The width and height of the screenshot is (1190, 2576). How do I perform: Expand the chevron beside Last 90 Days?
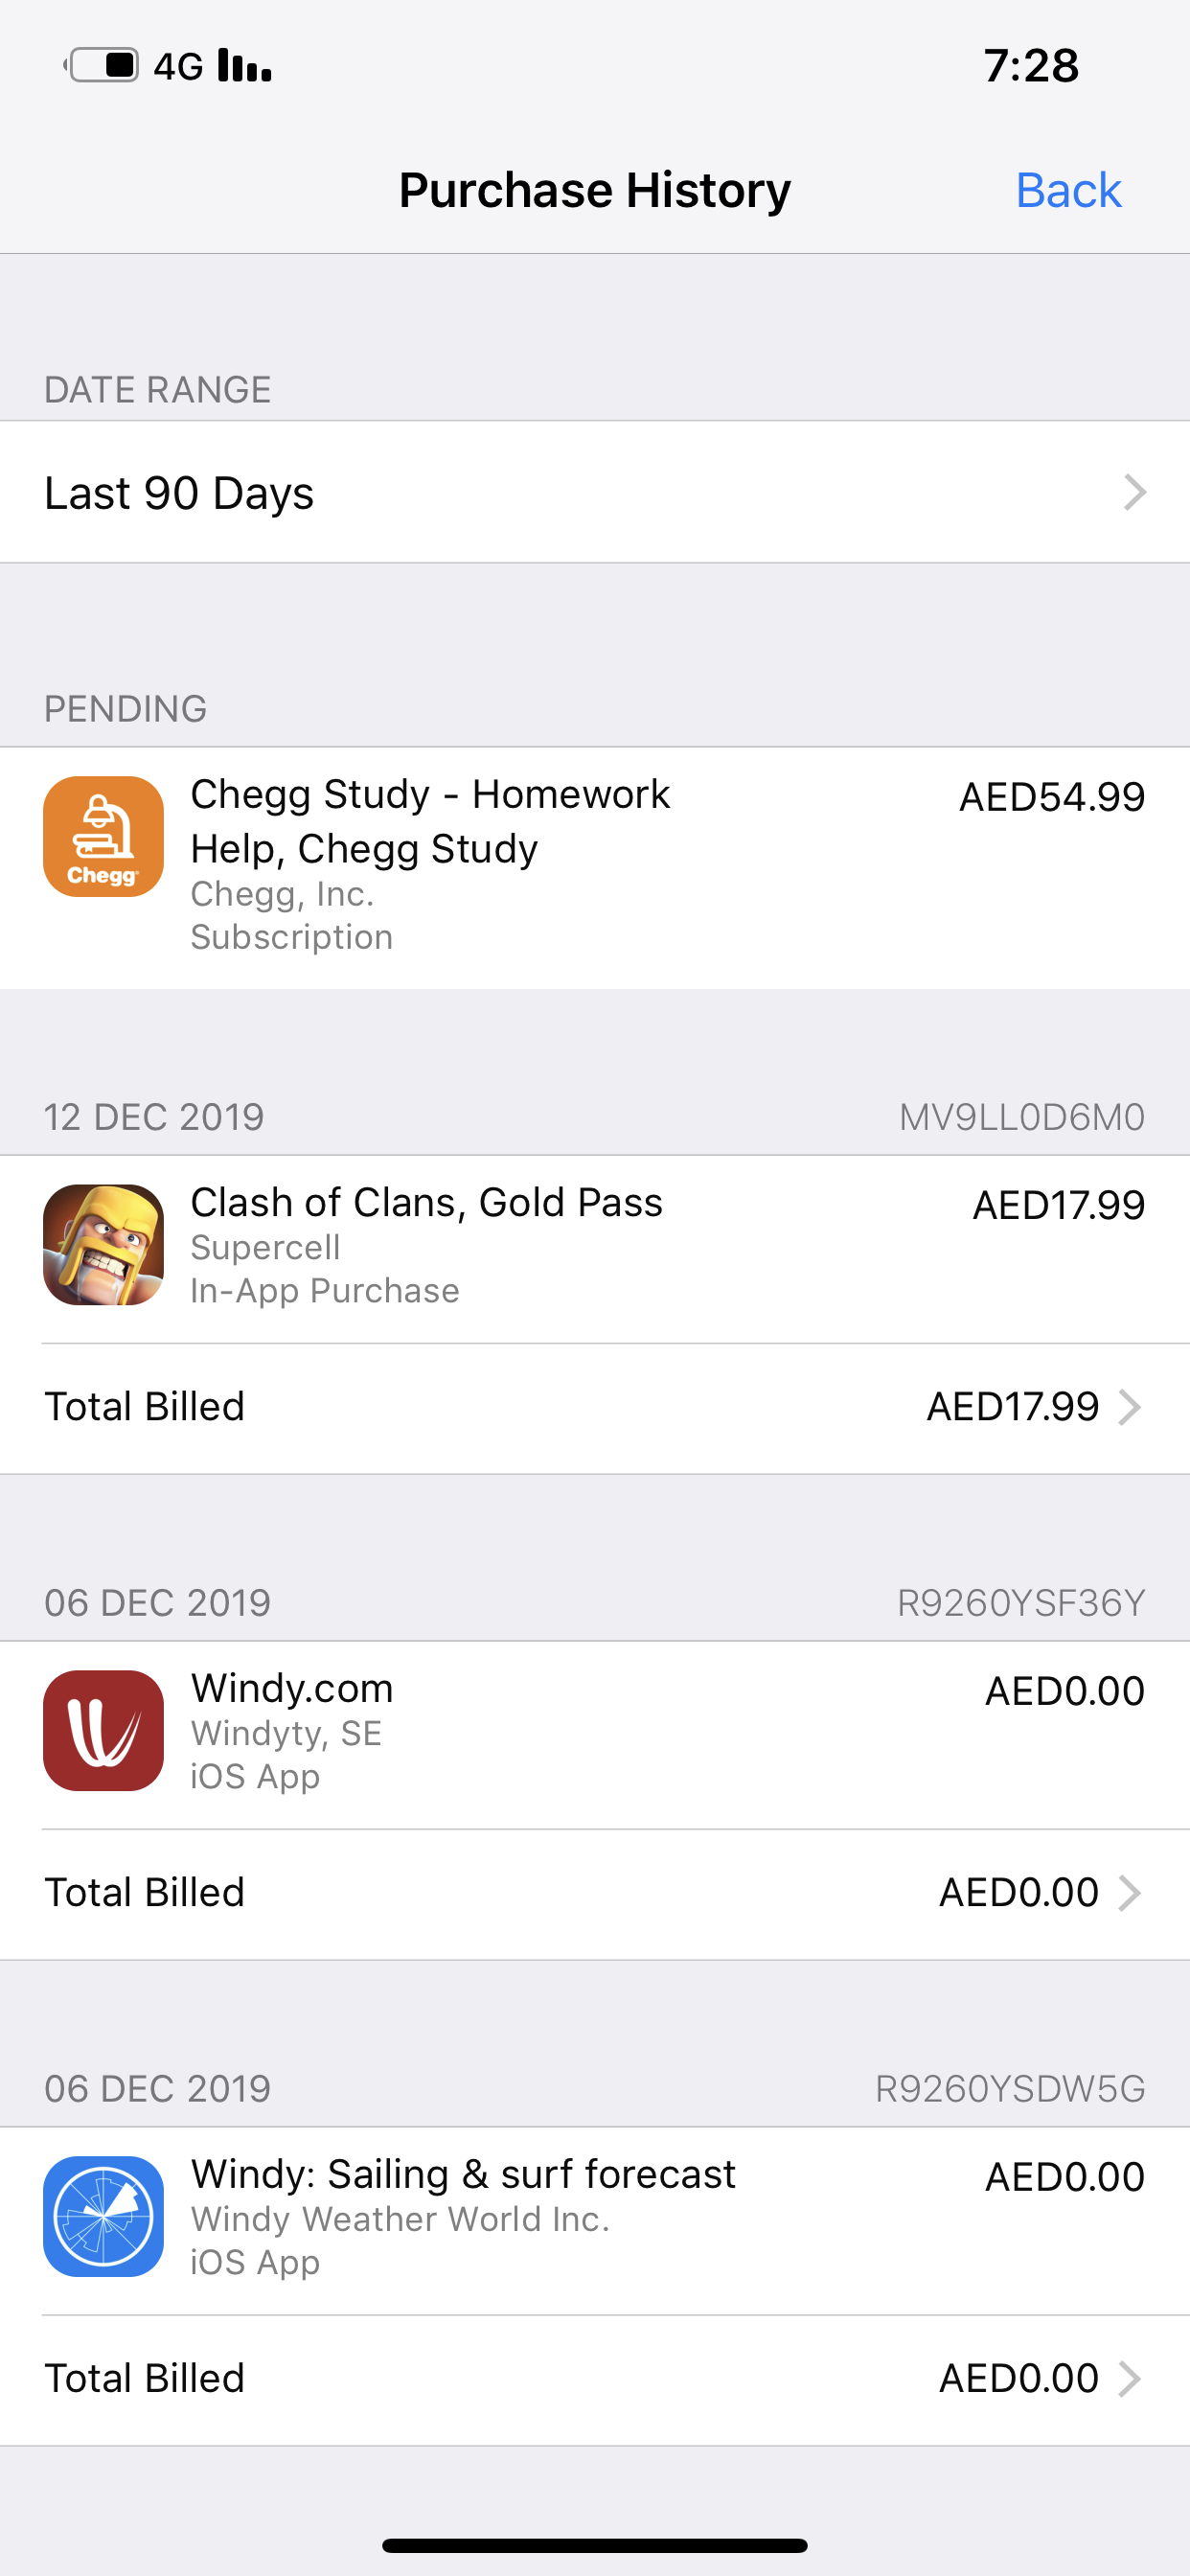(1134, 492)
